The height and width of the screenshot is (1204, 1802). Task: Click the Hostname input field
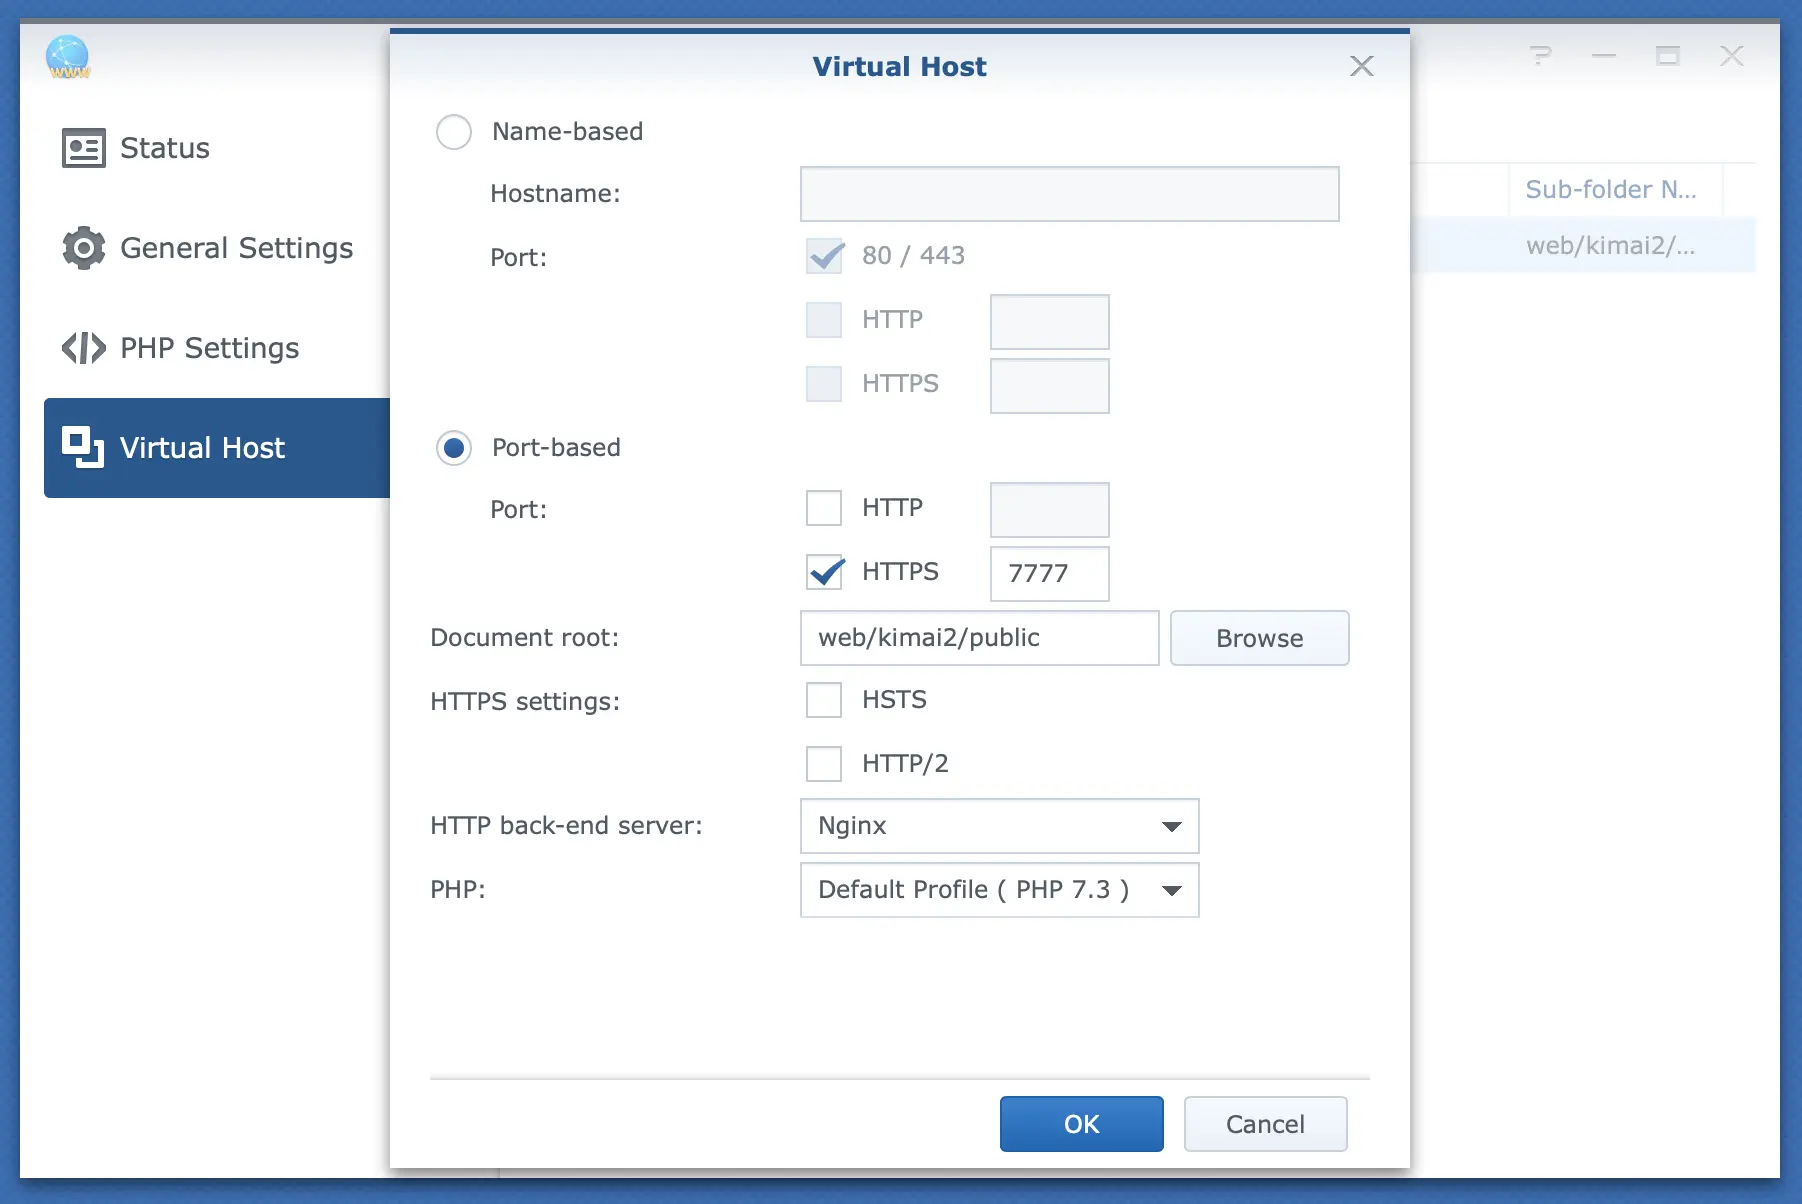coord(1069,194)
